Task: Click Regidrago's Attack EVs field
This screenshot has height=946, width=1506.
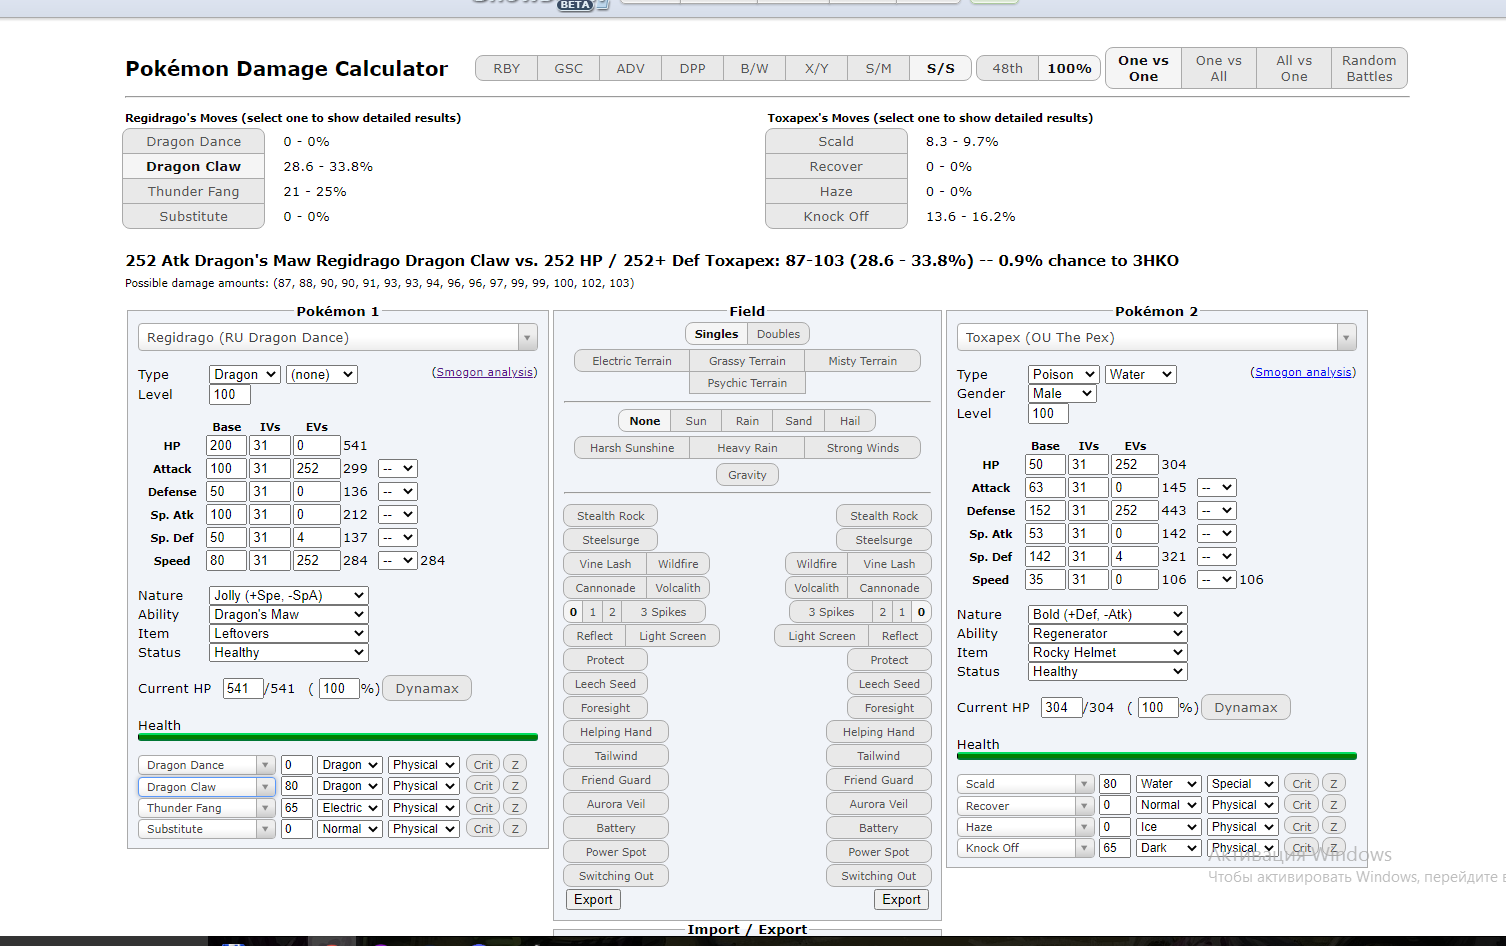Action: click(316, 468)
